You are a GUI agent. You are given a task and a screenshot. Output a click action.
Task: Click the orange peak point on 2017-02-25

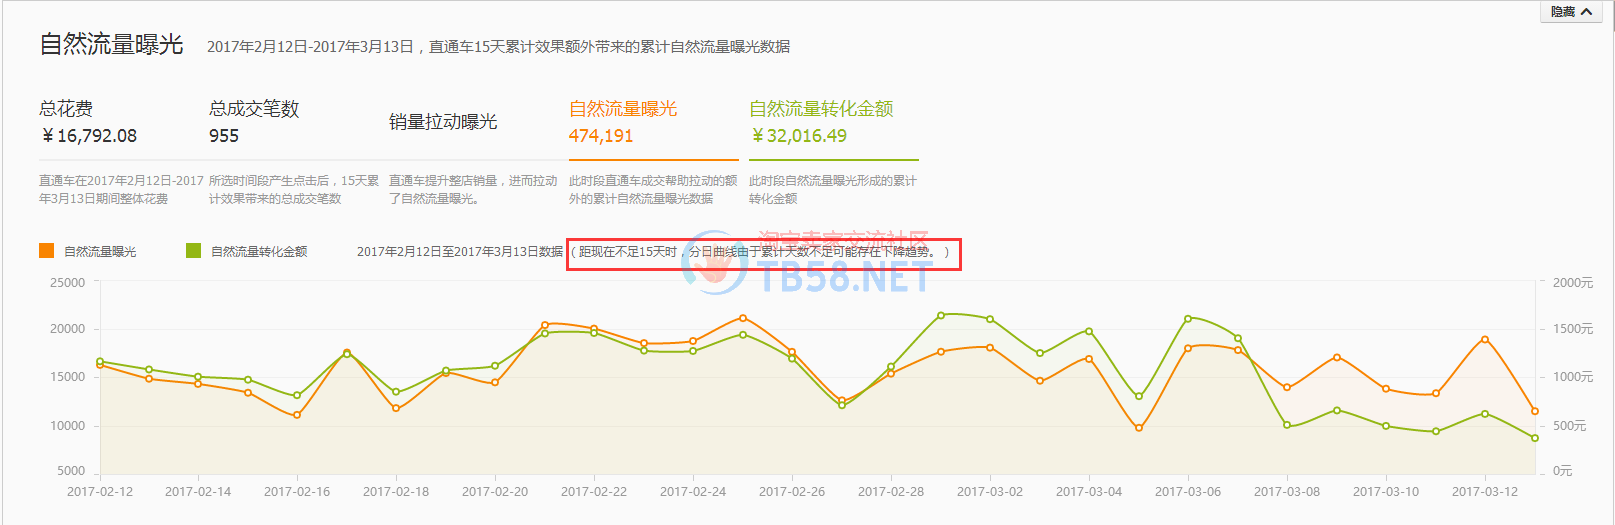743,318
